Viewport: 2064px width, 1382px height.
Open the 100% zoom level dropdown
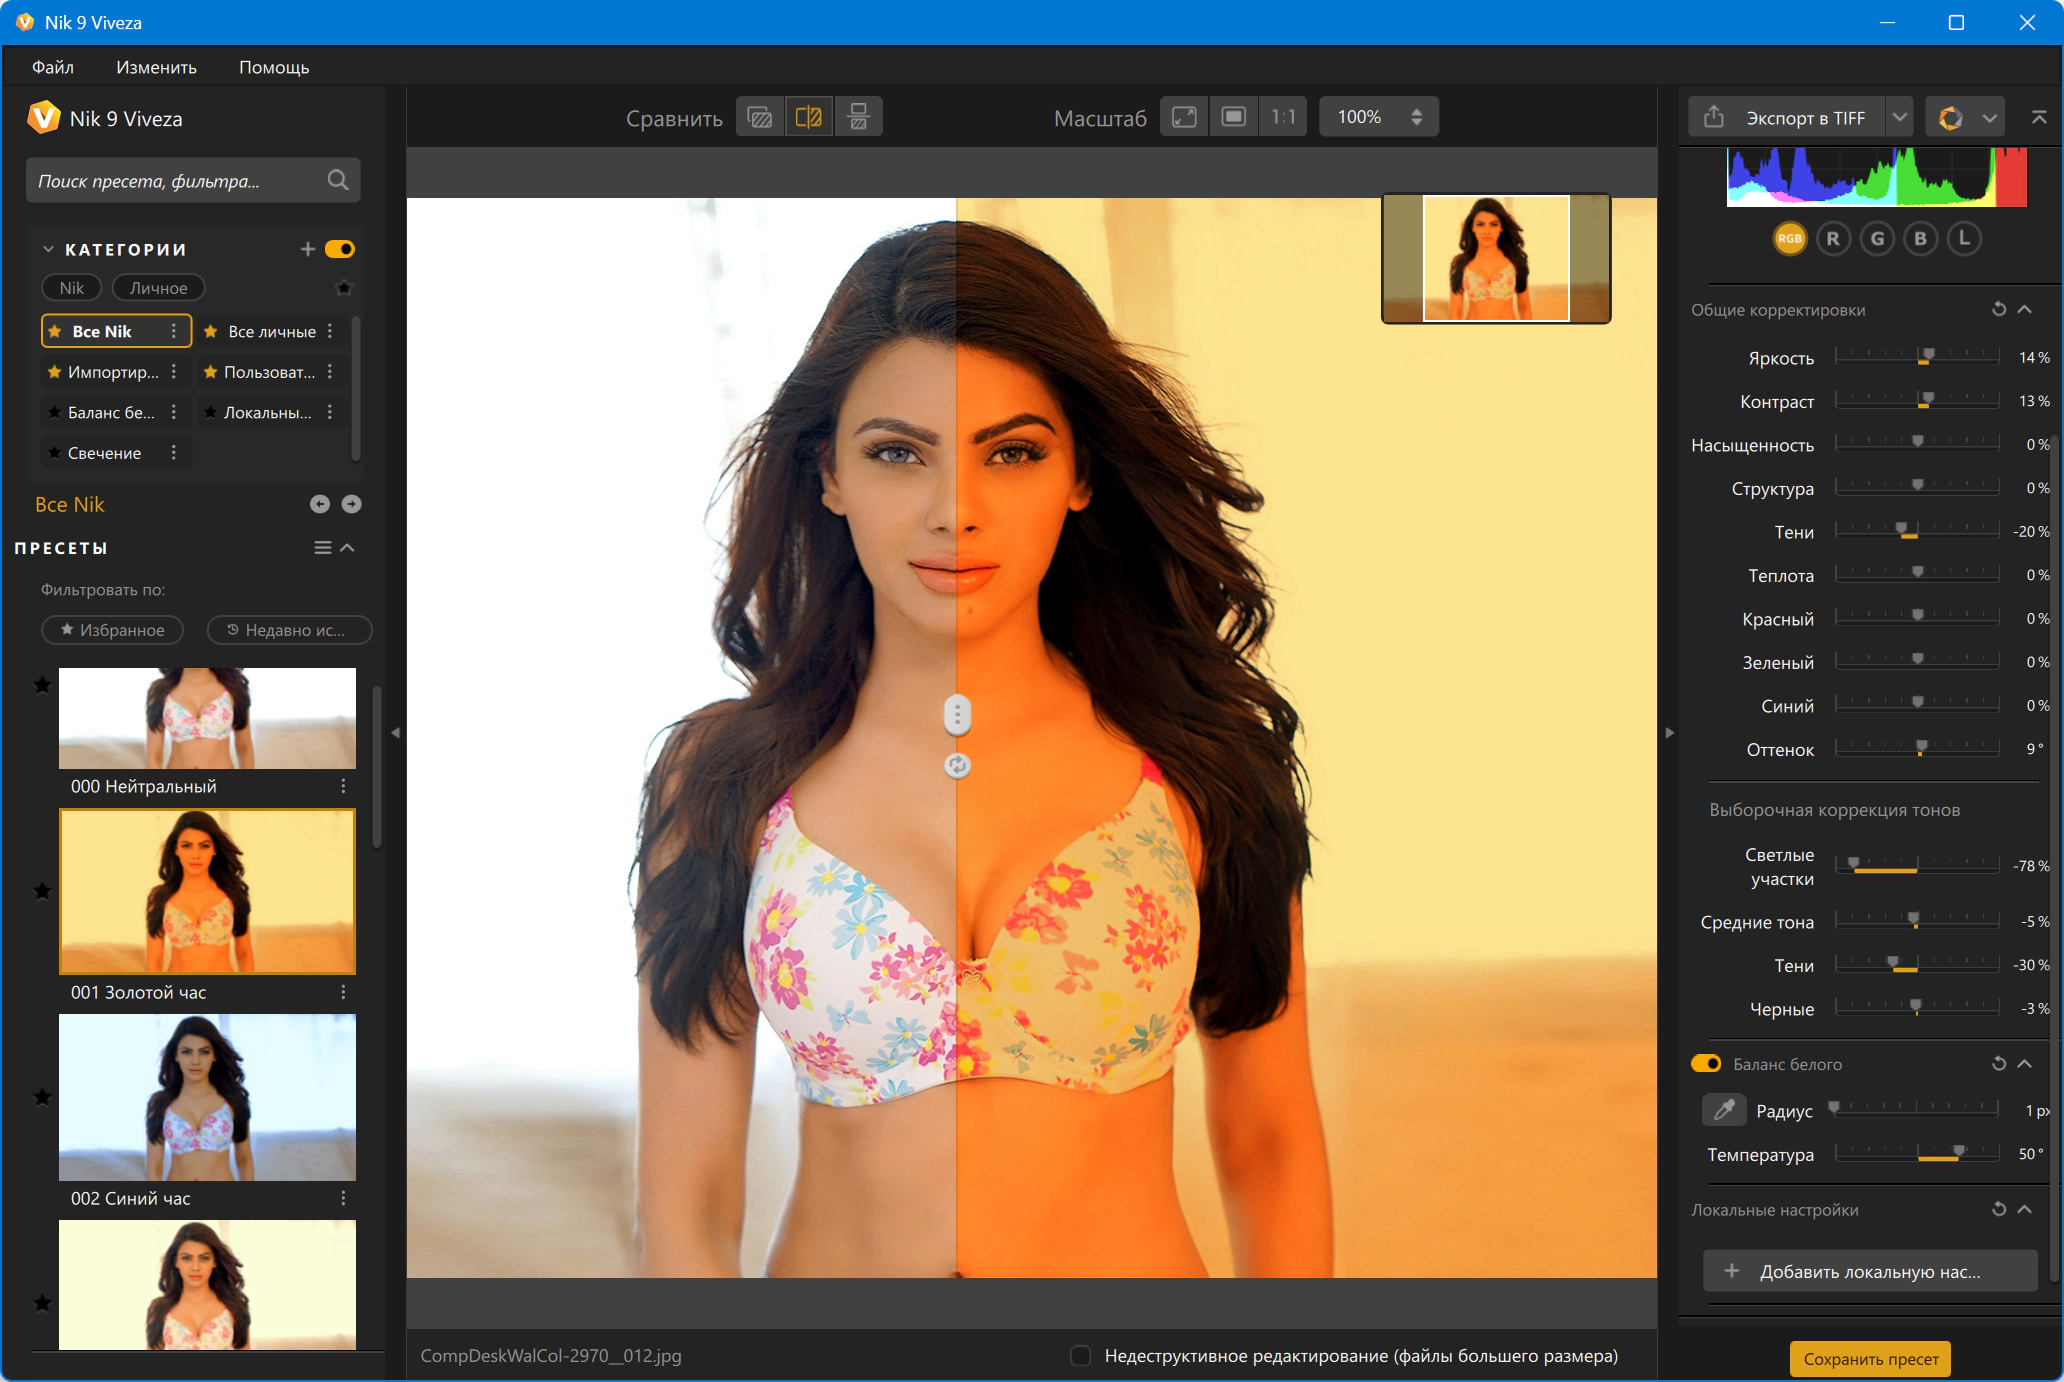pyautogui.click(x=1379, y=117)
